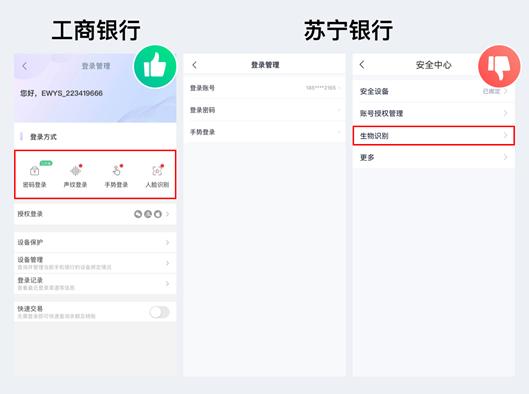Open 账号授权管理 in 安全中心
Viewport: 529px width, 394px height.
point(434,113)
